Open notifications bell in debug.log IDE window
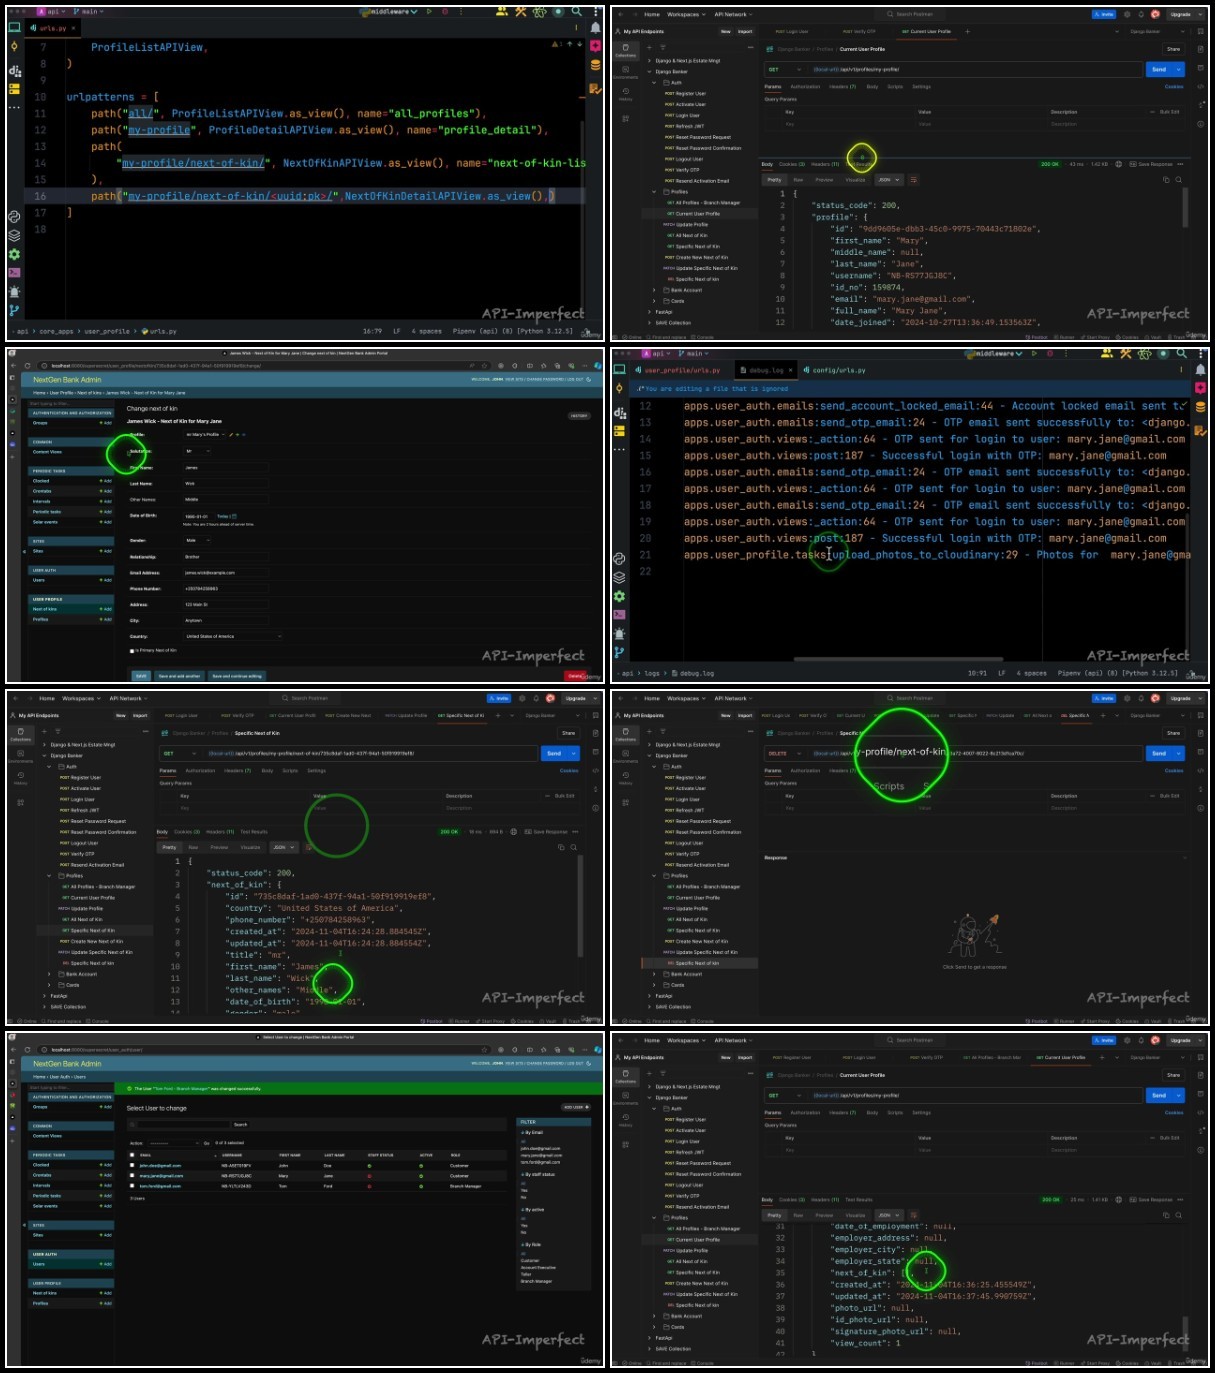This screenshot has width=1215, height=1373. point(1200,370)
